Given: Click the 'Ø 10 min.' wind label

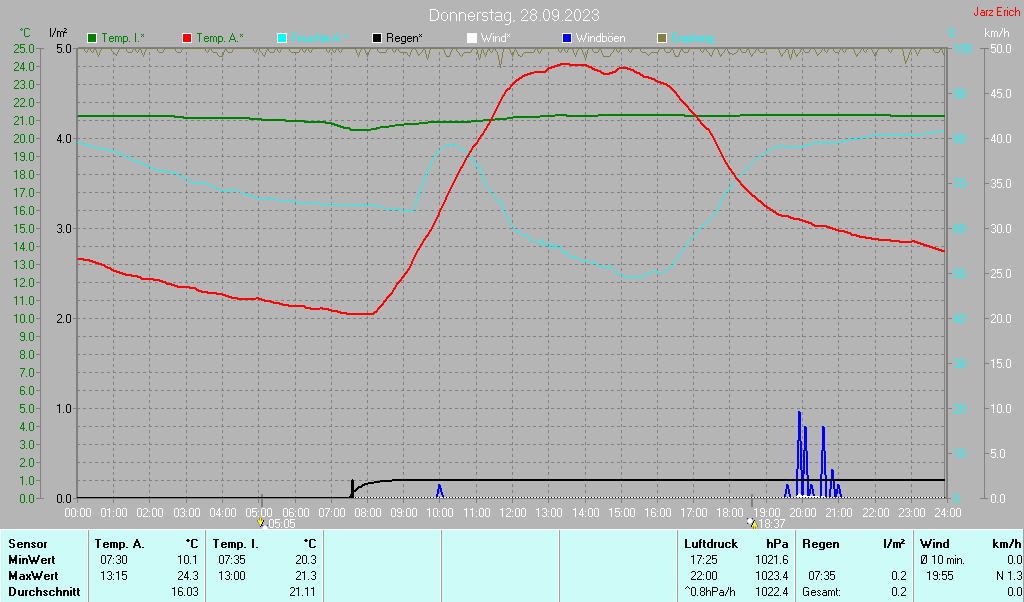Looking at the screenshot, I should [942, 560].
